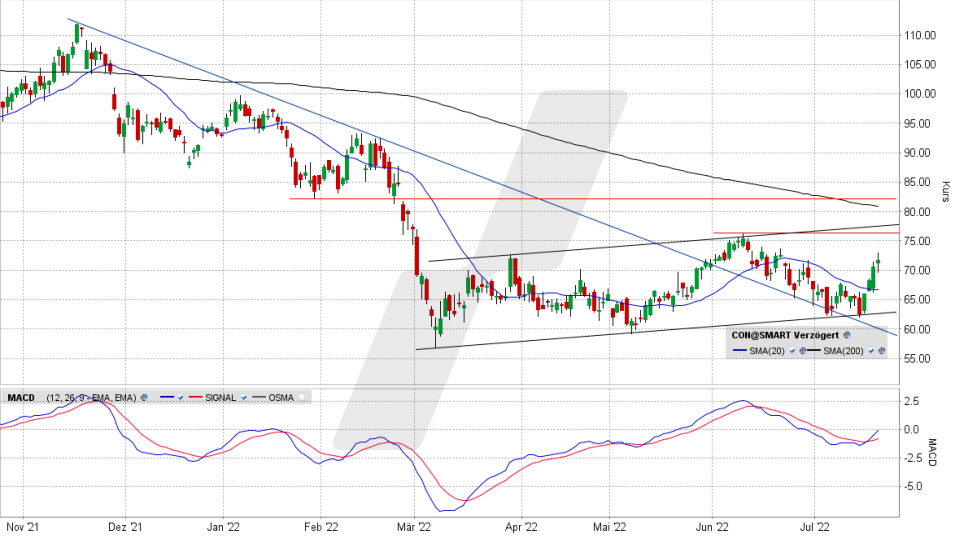Toggle the SMA(200) visibility checkbox
The width and height of the screenshot is (960, 540).
point(871,351)
